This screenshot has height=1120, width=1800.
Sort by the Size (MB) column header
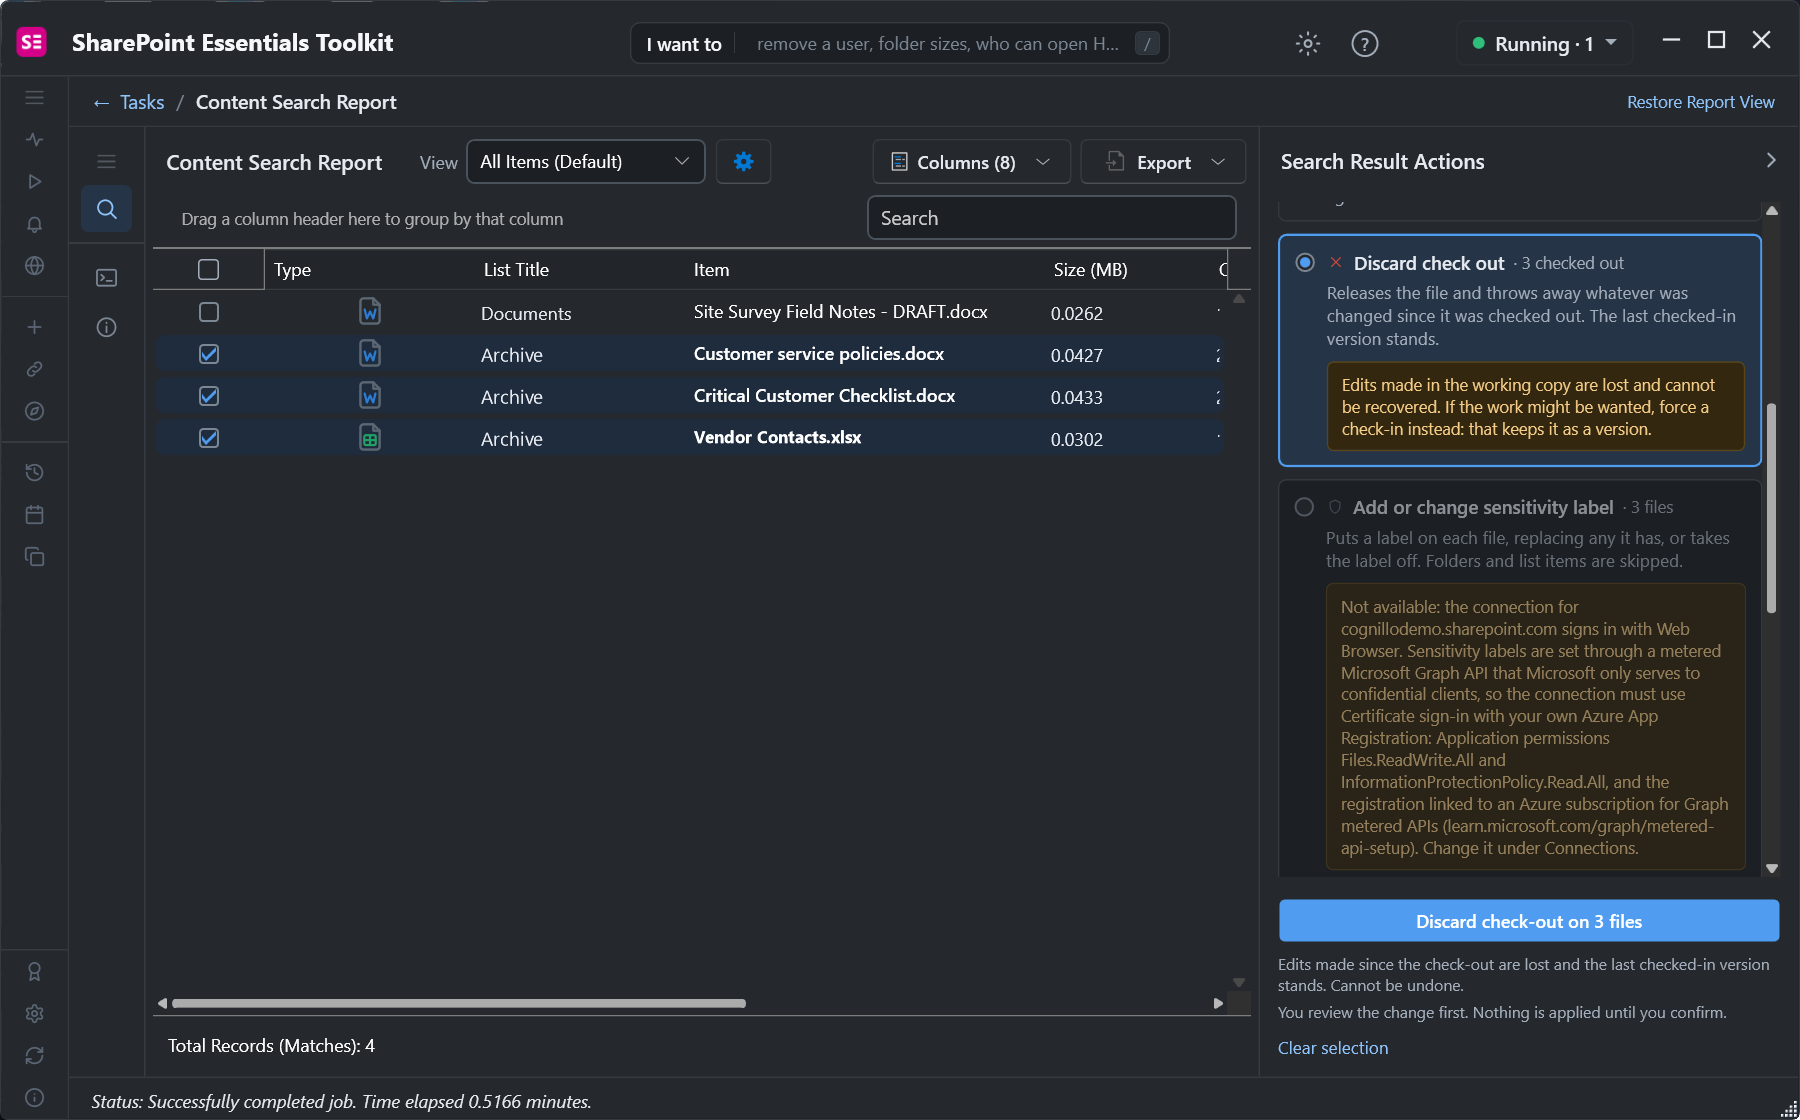[1090, 270]
